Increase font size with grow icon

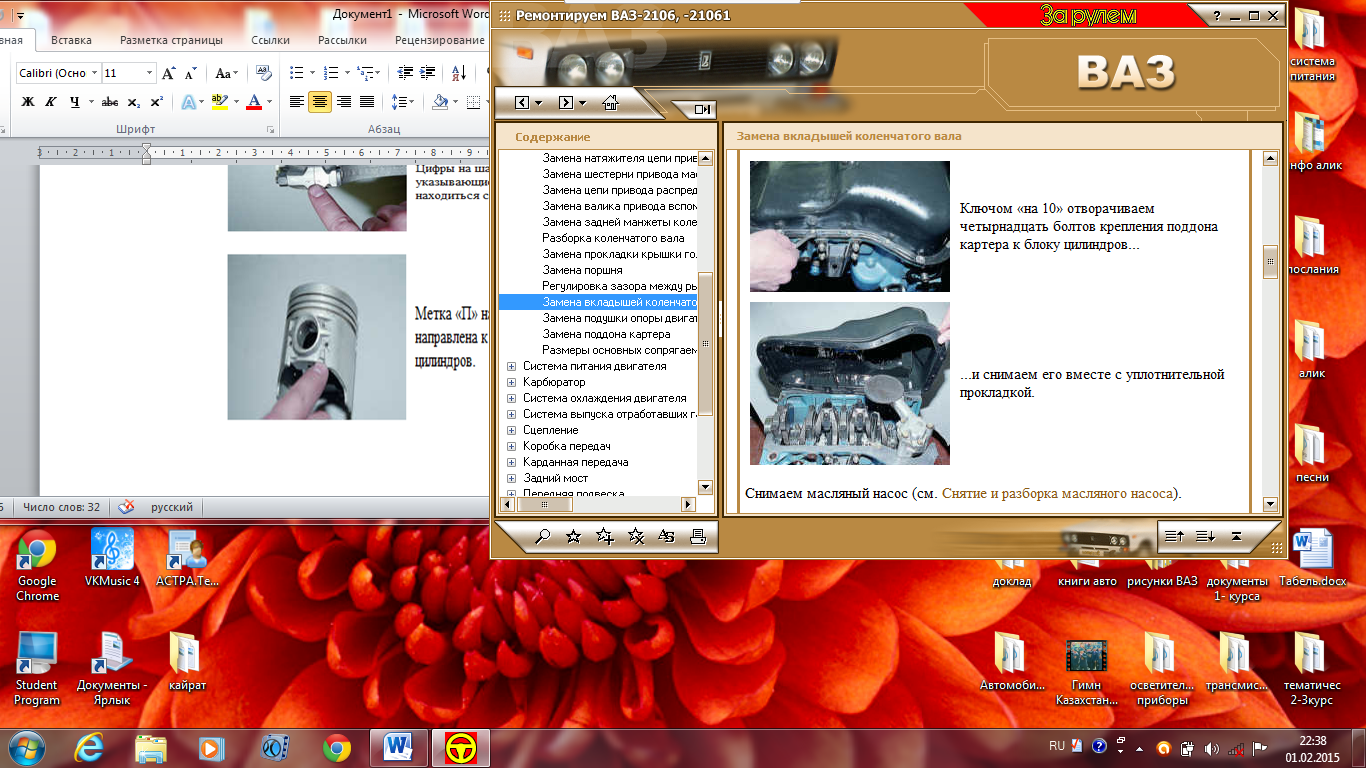pos(169,73)
